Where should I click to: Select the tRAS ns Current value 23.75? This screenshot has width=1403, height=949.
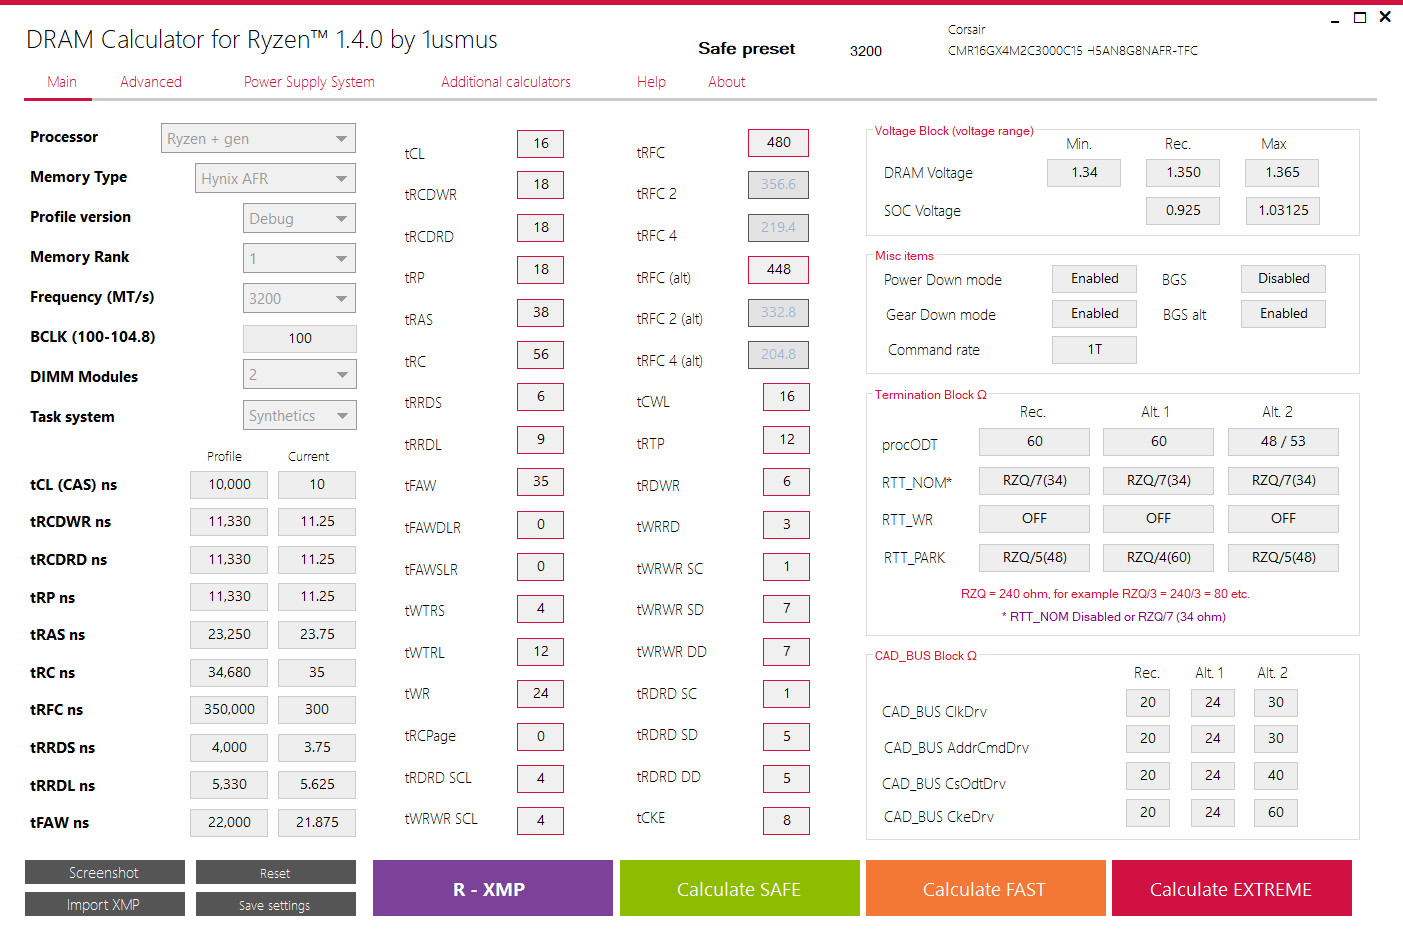317,635
